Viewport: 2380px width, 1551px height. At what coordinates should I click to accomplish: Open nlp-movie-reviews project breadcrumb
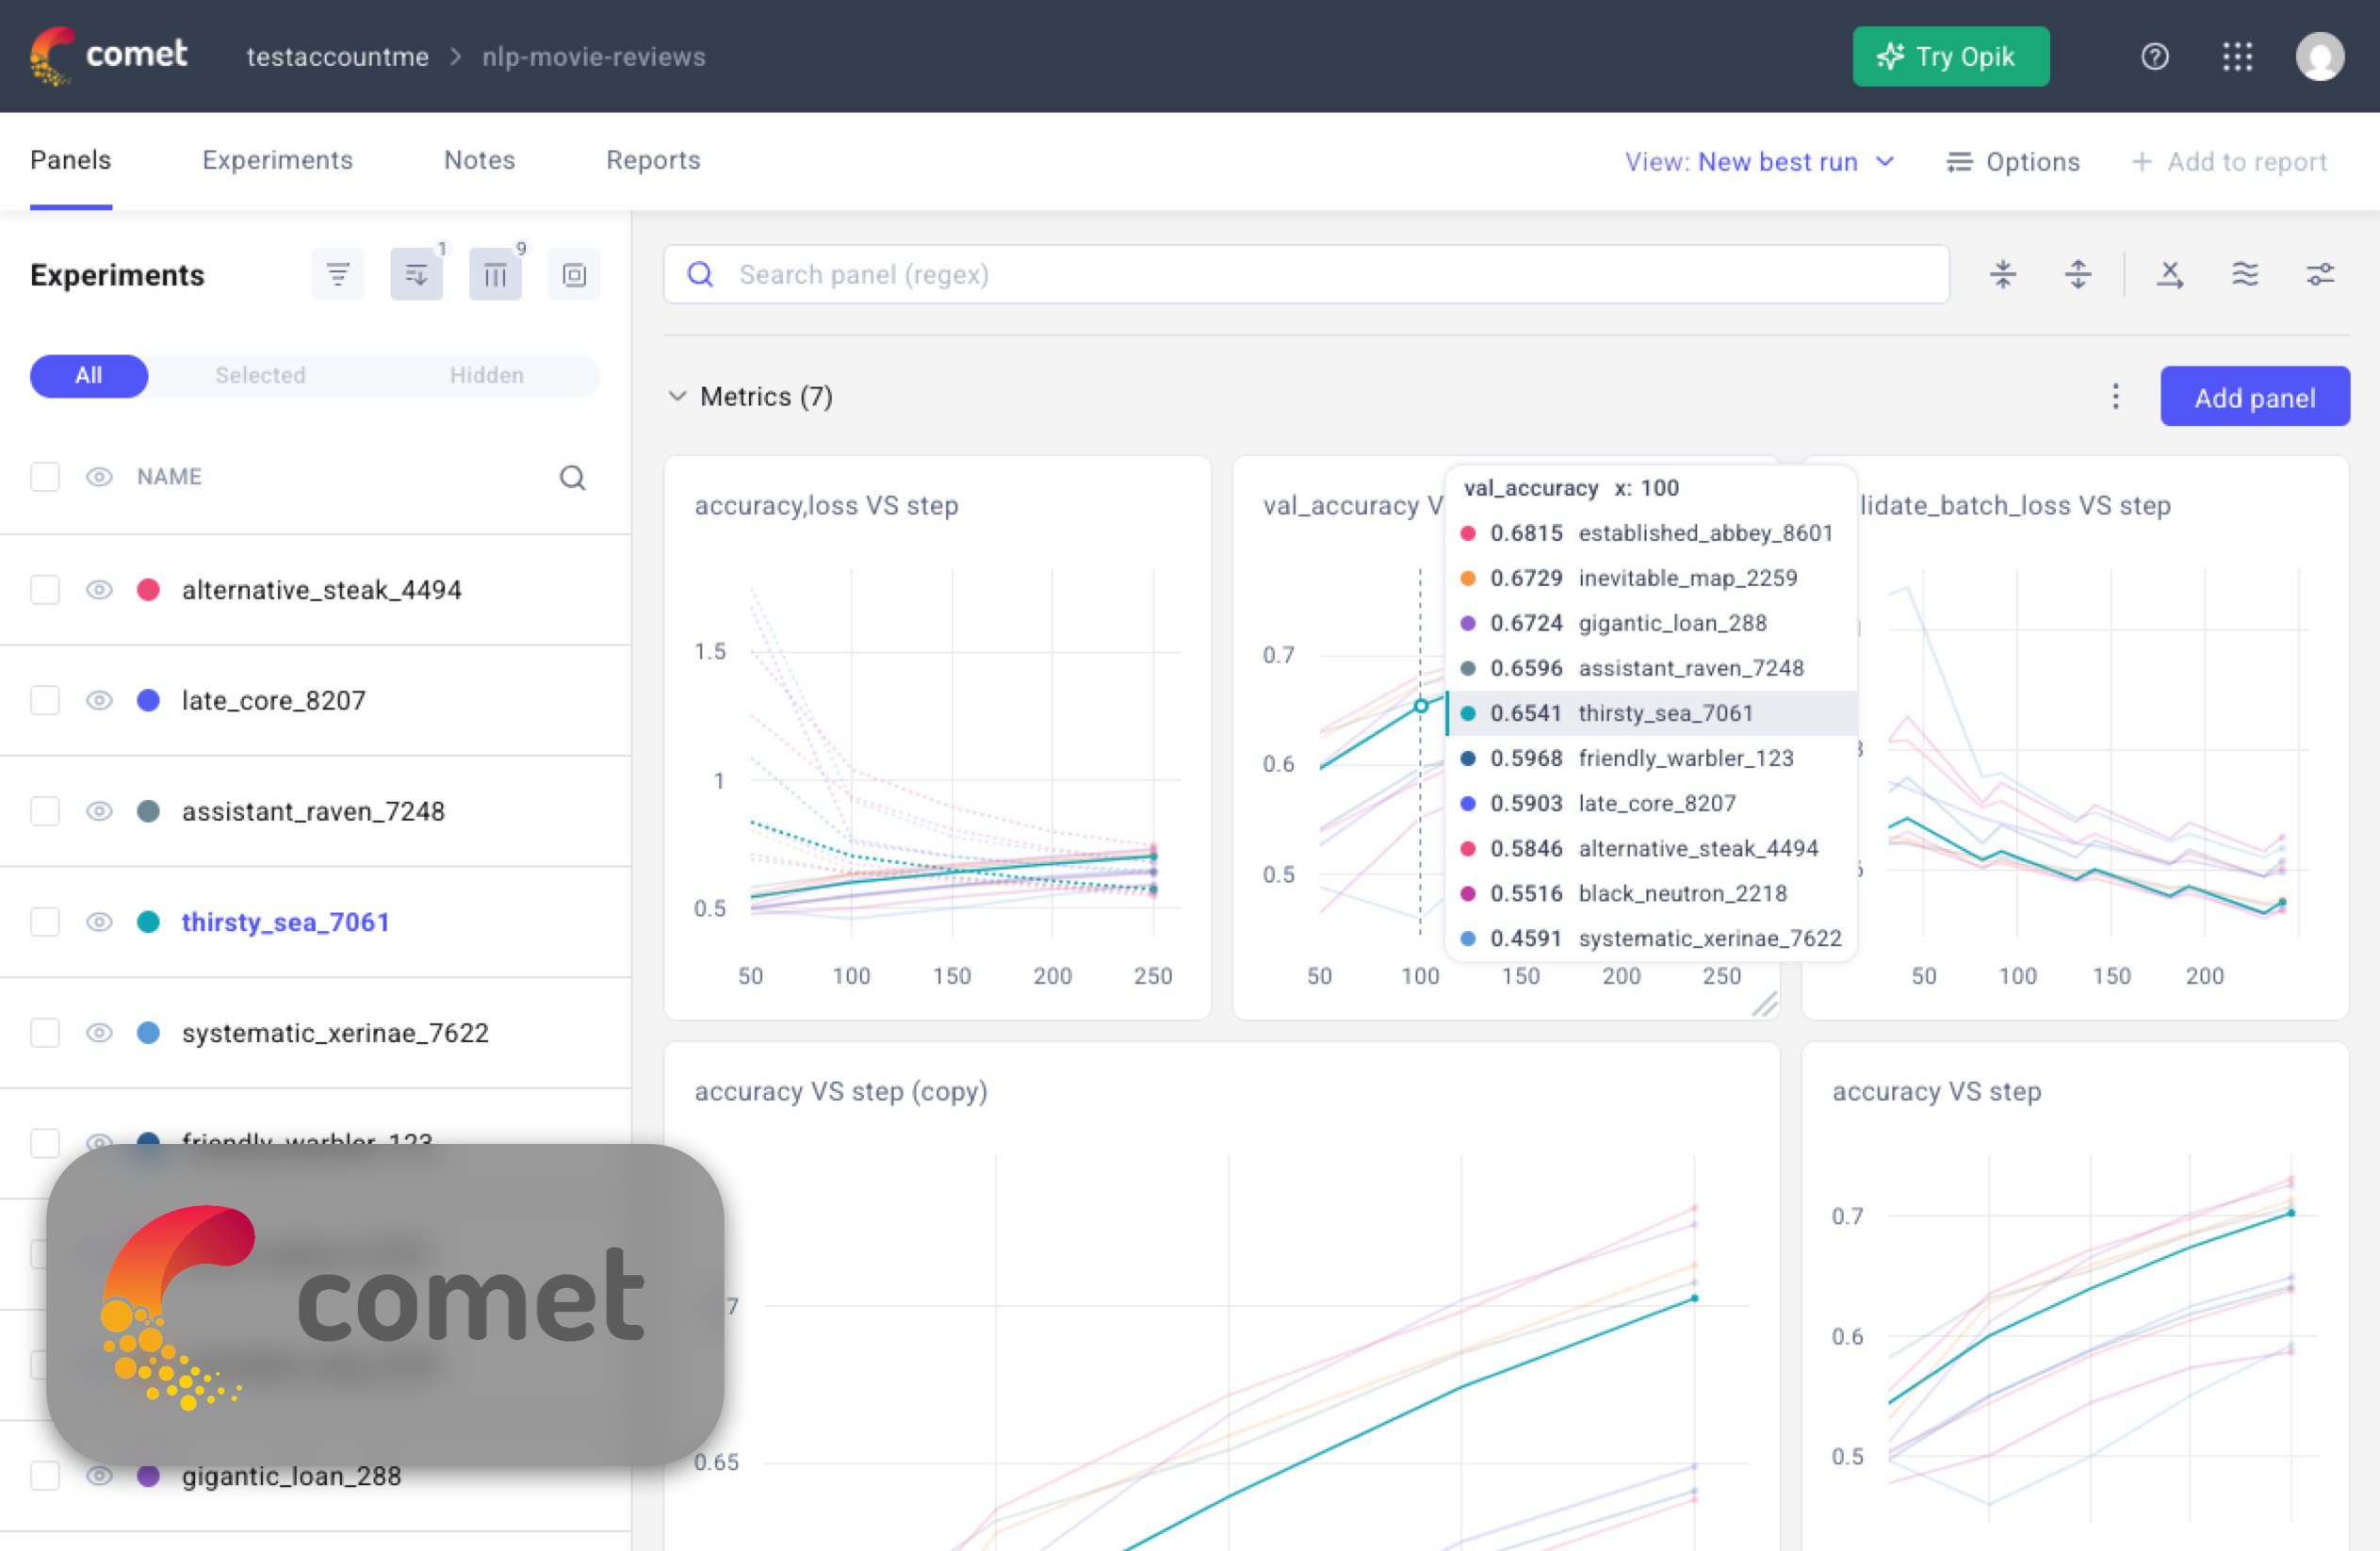594,57
